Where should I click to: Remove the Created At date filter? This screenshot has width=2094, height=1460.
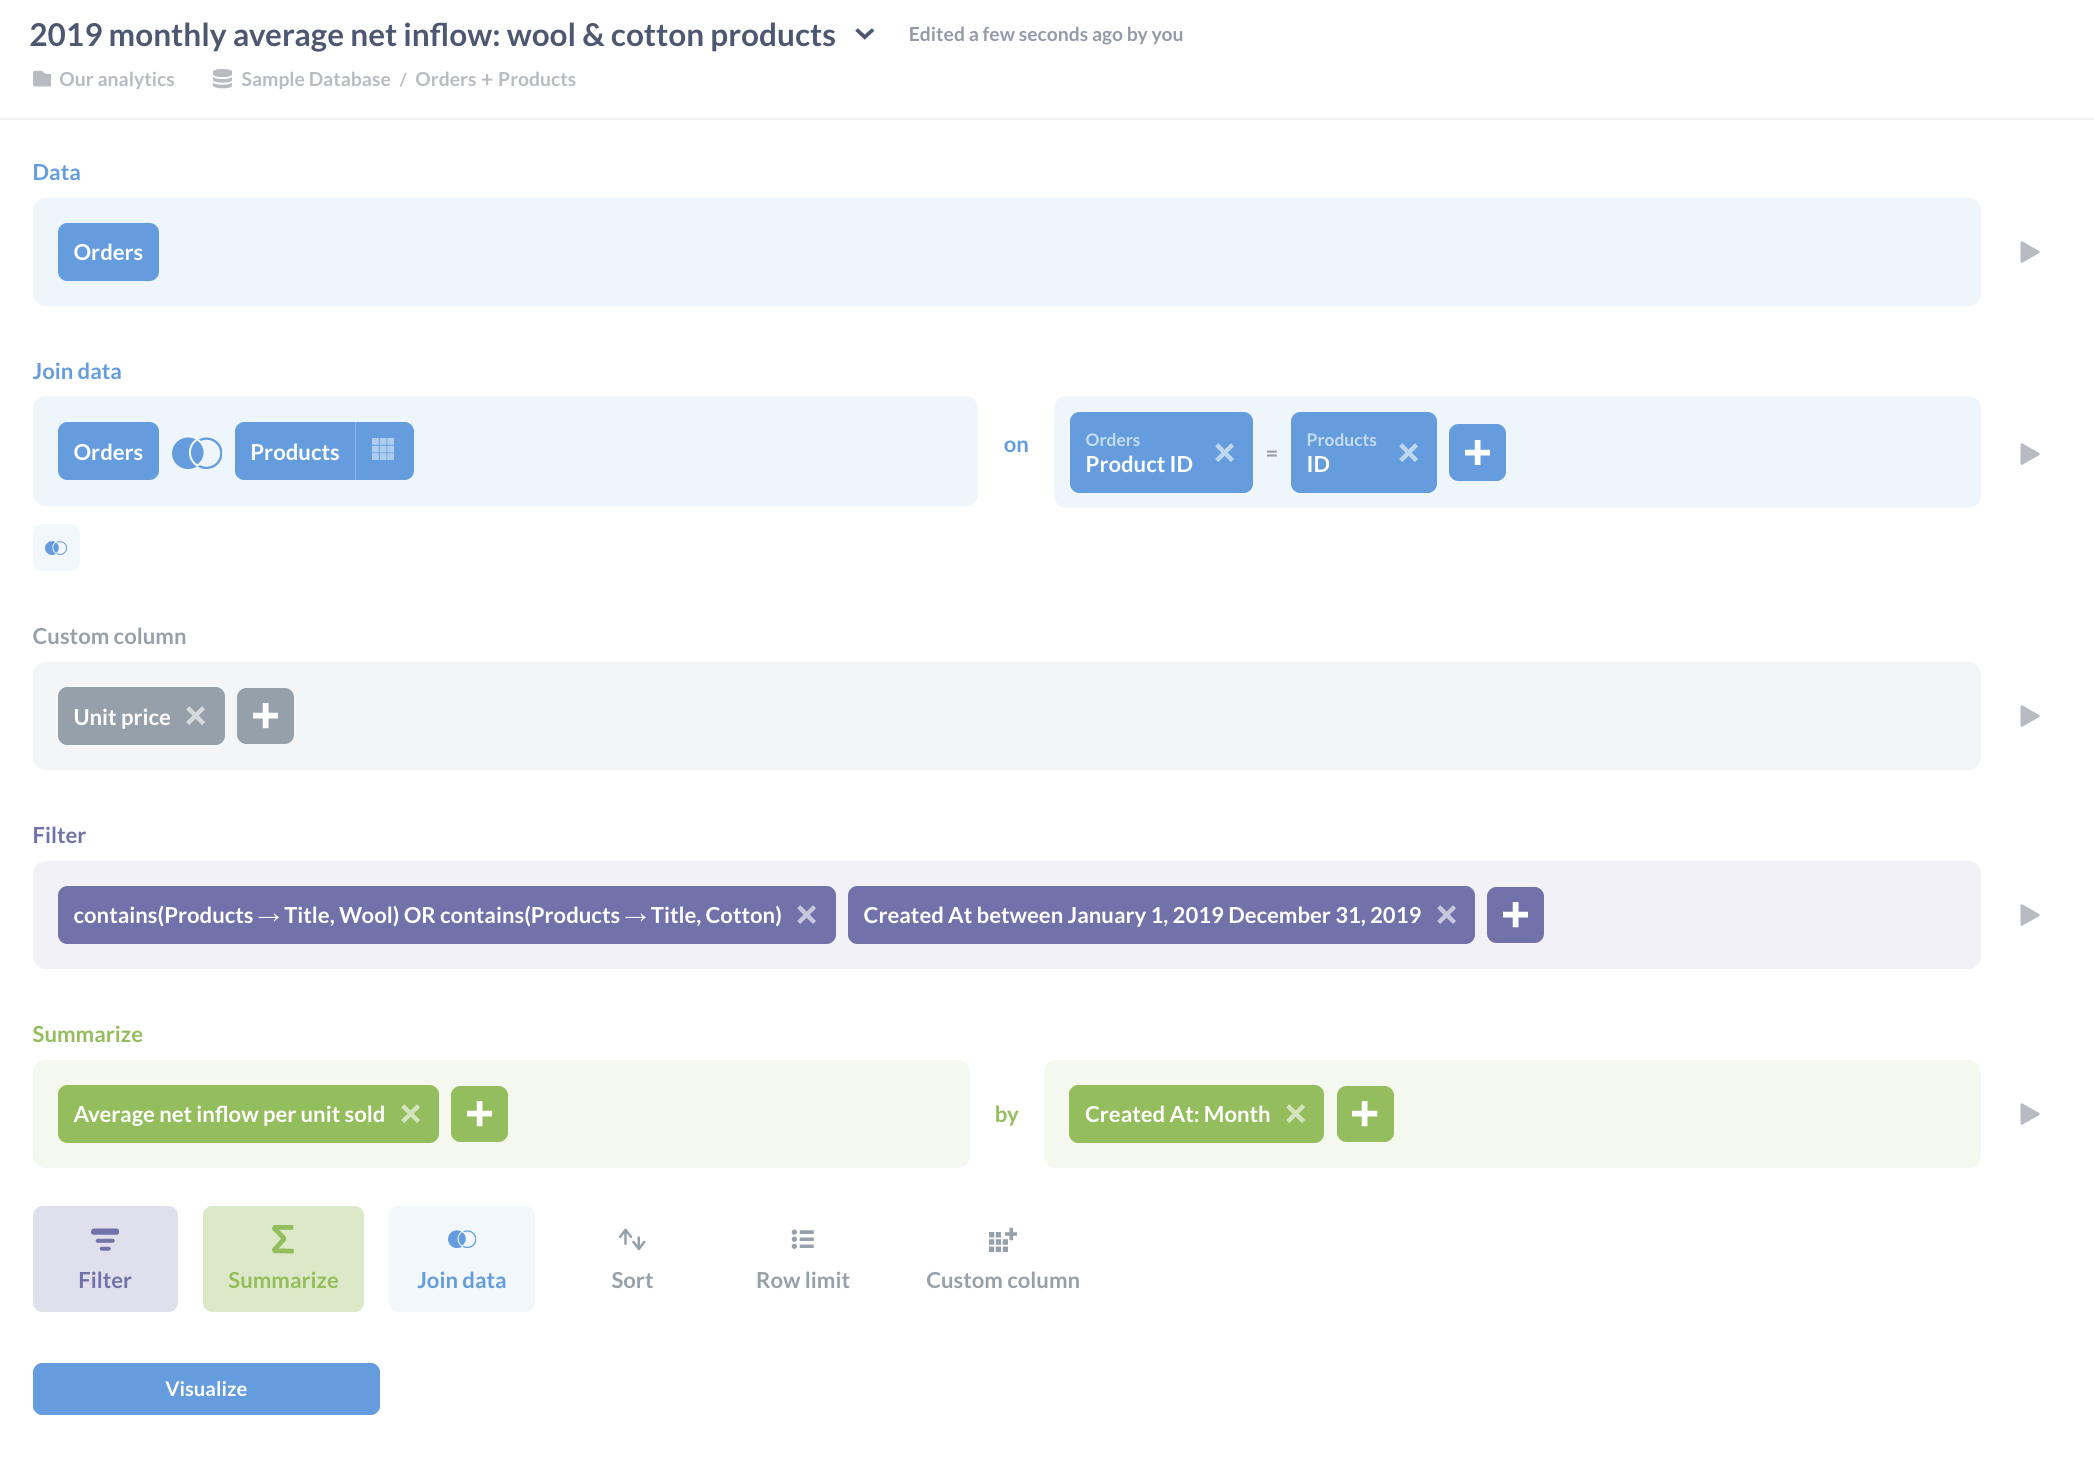coord(1446,915)
